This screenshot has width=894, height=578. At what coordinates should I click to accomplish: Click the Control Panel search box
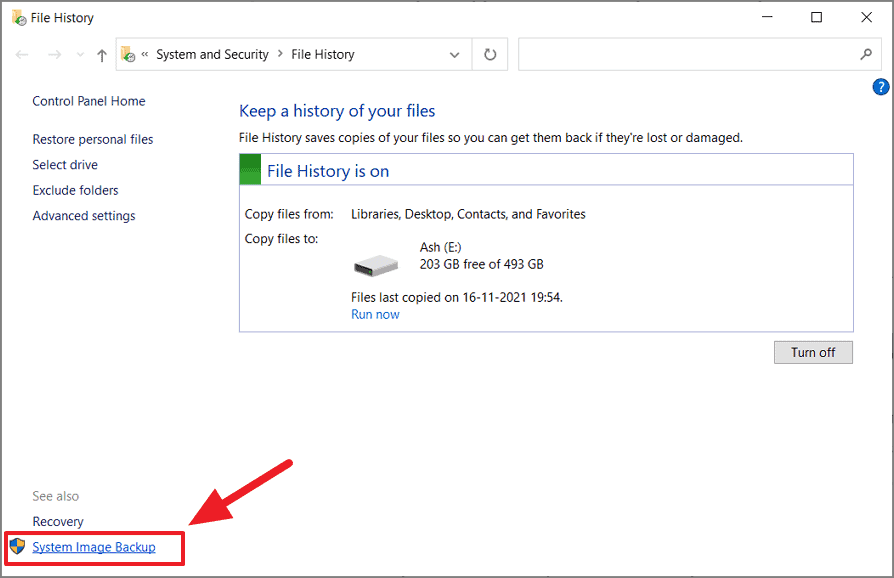(x=700, y=55)
